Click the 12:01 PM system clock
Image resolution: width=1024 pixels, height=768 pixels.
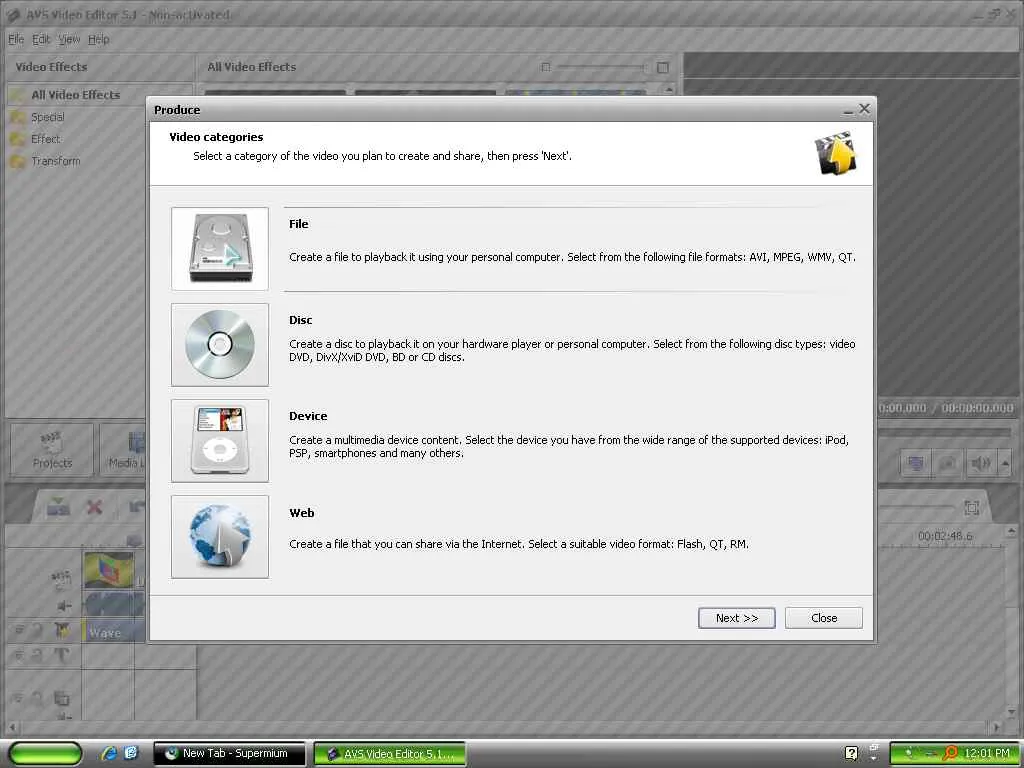pyautogui.click(x=987, y=753)
